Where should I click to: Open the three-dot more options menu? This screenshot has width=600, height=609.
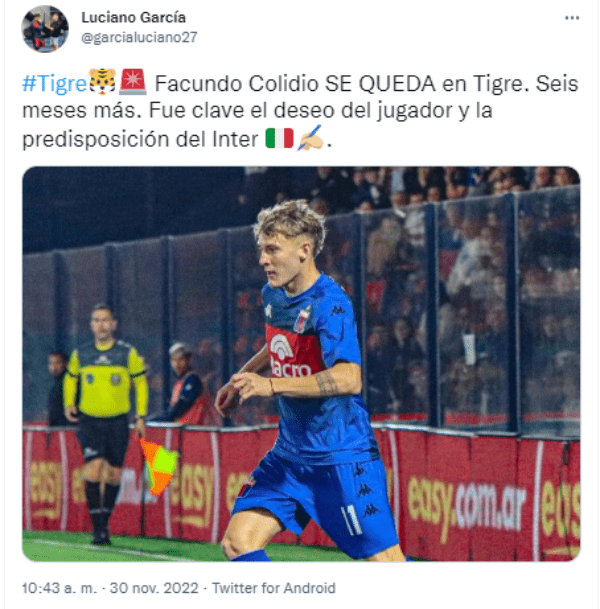[x=572, y=18]
